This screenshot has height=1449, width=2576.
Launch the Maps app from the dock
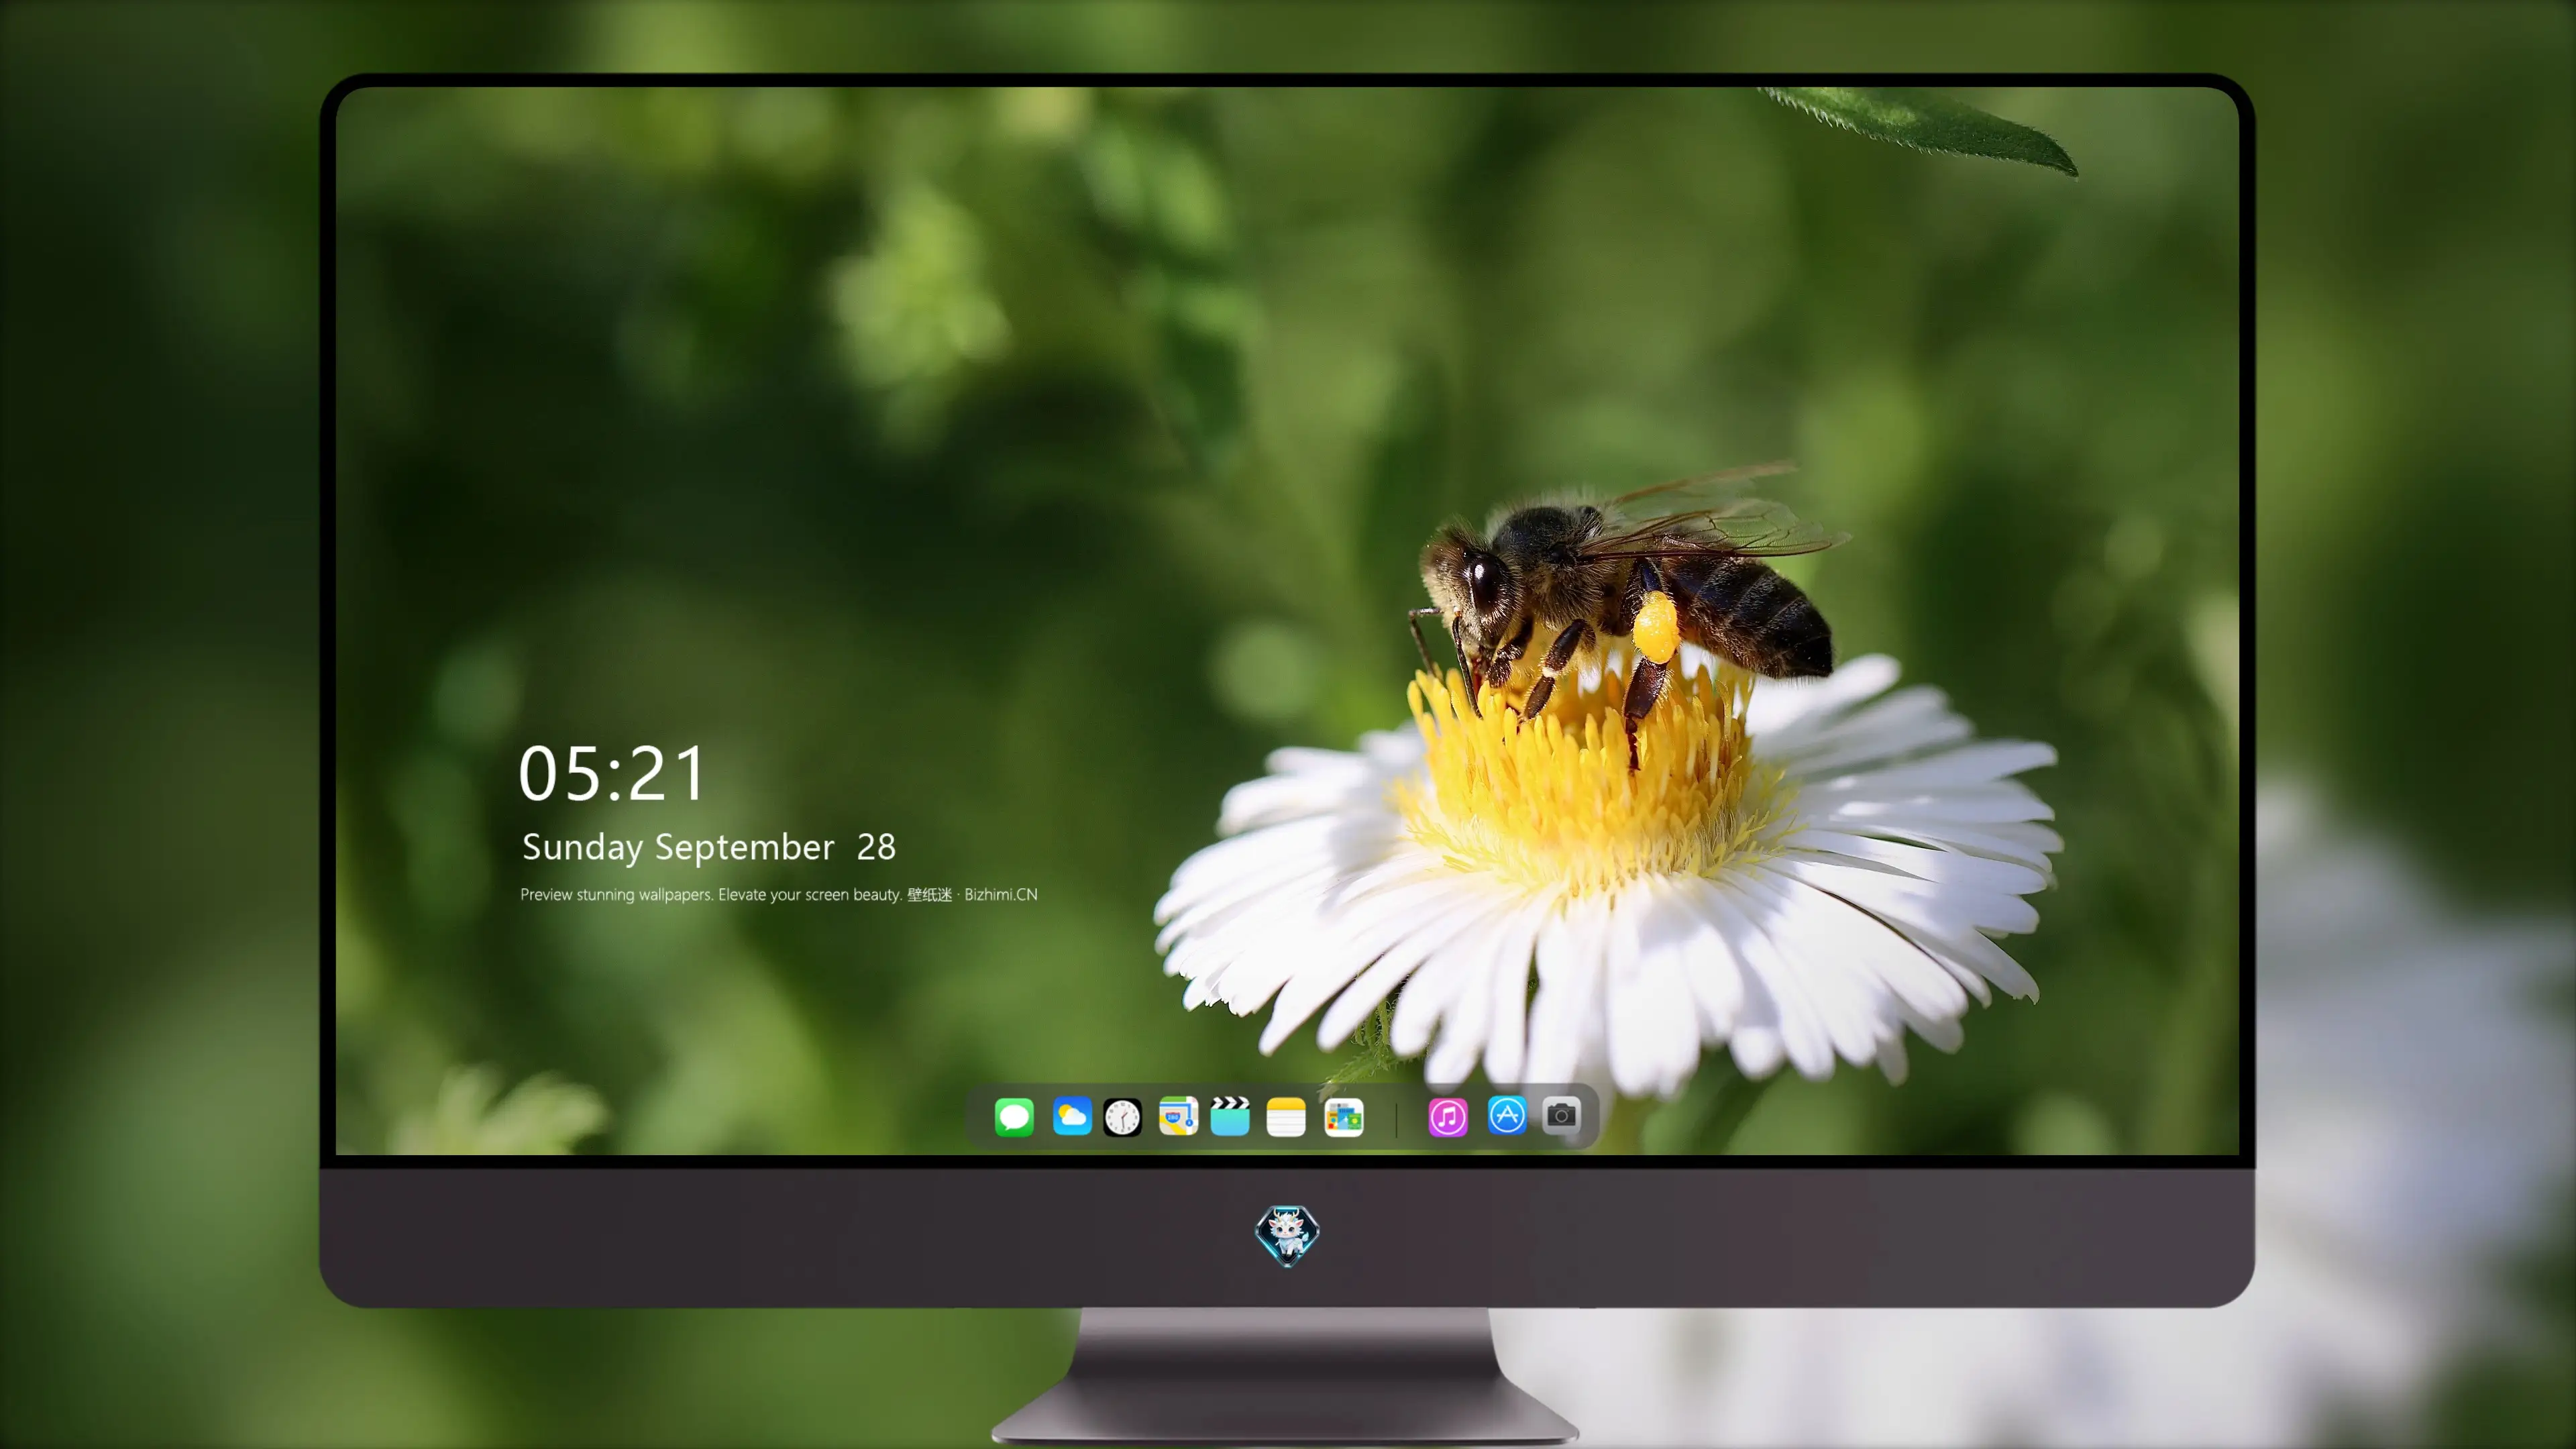pos(1178,1116)
